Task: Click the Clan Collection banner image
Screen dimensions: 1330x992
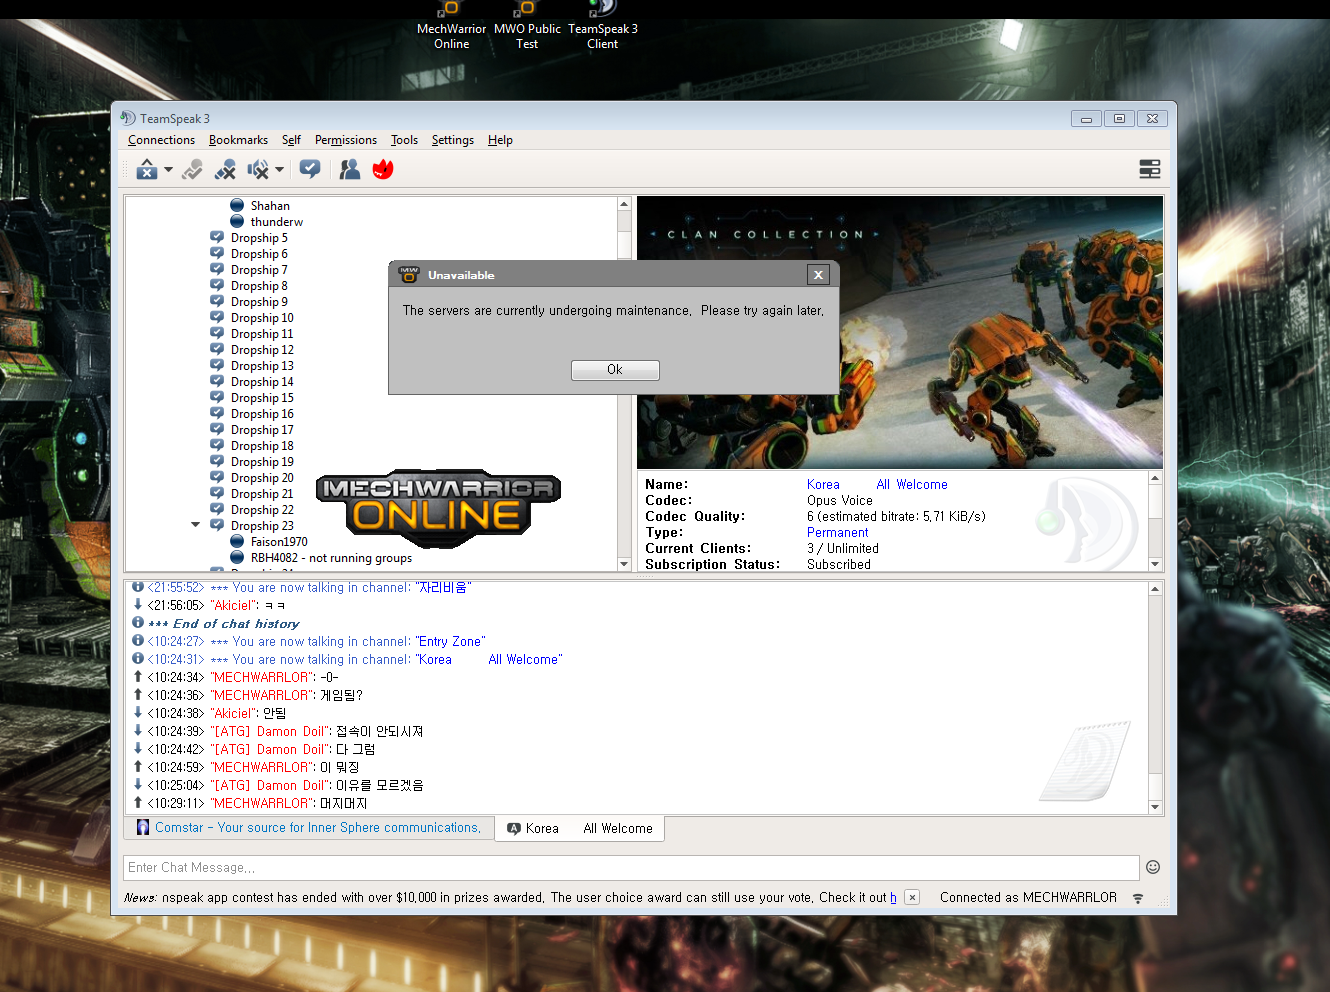Action: 900,332
